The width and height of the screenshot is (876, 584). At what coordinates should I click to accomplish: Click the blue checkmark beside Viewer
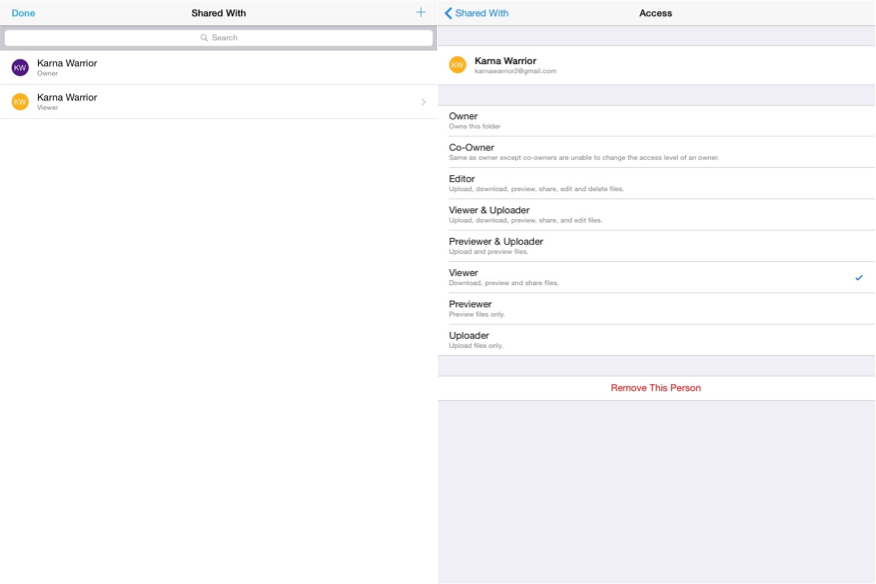click(x=858, y=277)
